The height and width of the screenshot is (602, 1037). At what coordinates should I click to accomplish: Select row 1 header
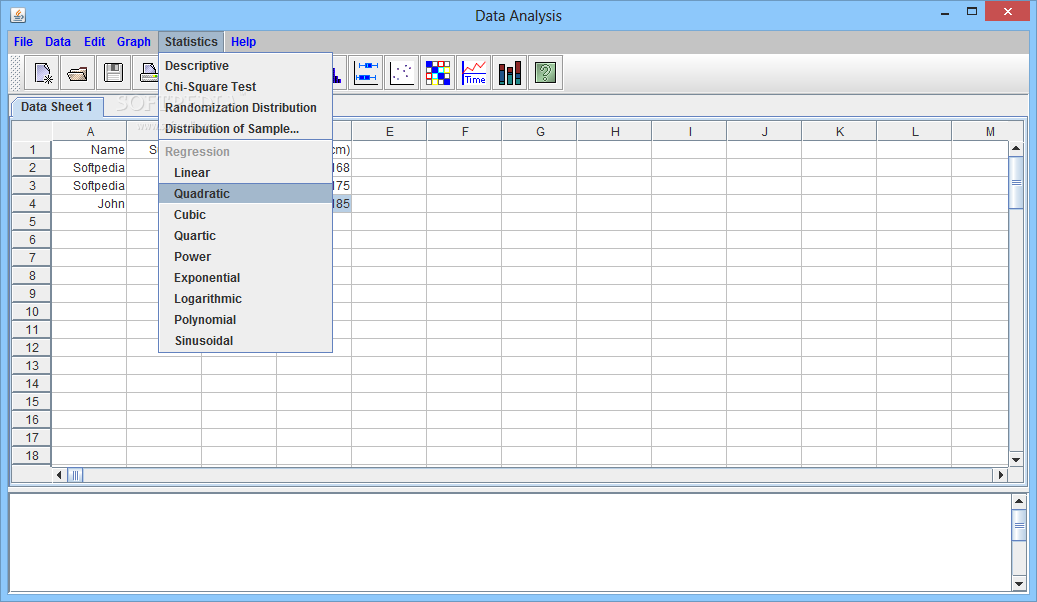(x=32, y=150)
